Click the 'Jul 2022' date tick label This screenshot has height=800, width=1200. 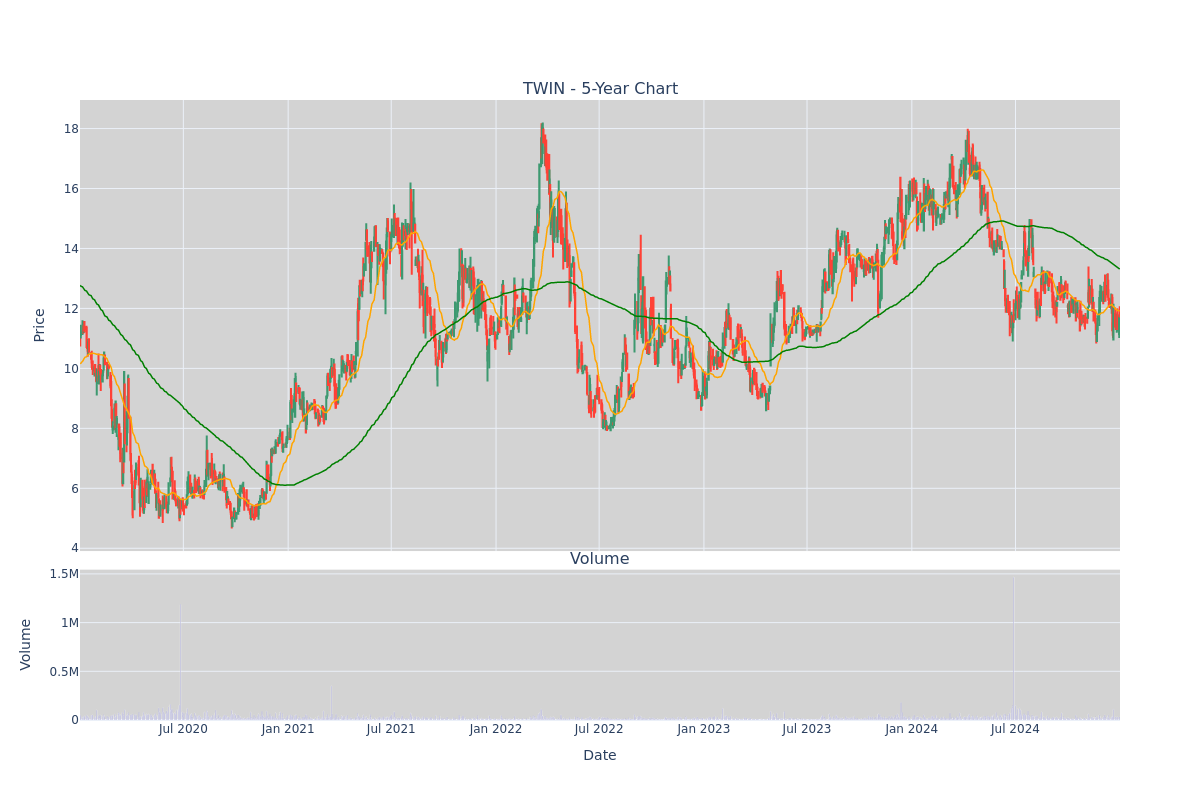(x=599, y=729)
